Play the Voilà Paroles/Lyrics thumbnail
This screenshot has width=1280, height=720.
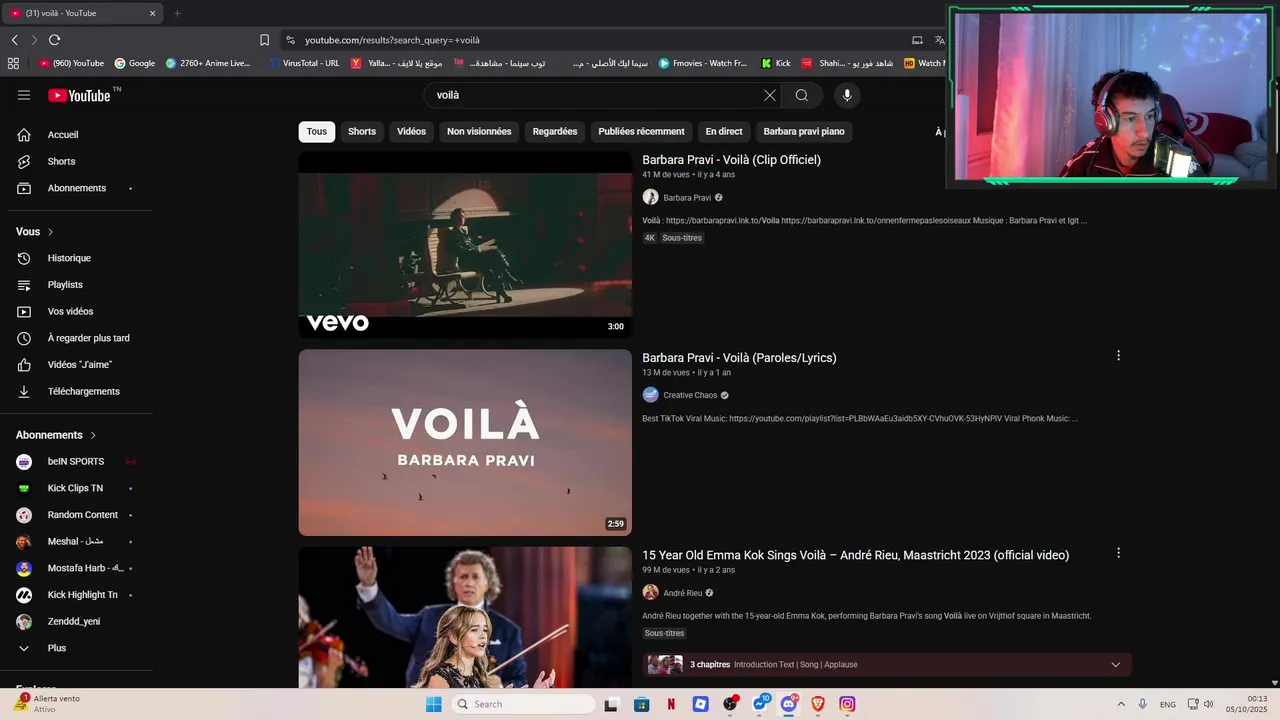pos(465,442)
